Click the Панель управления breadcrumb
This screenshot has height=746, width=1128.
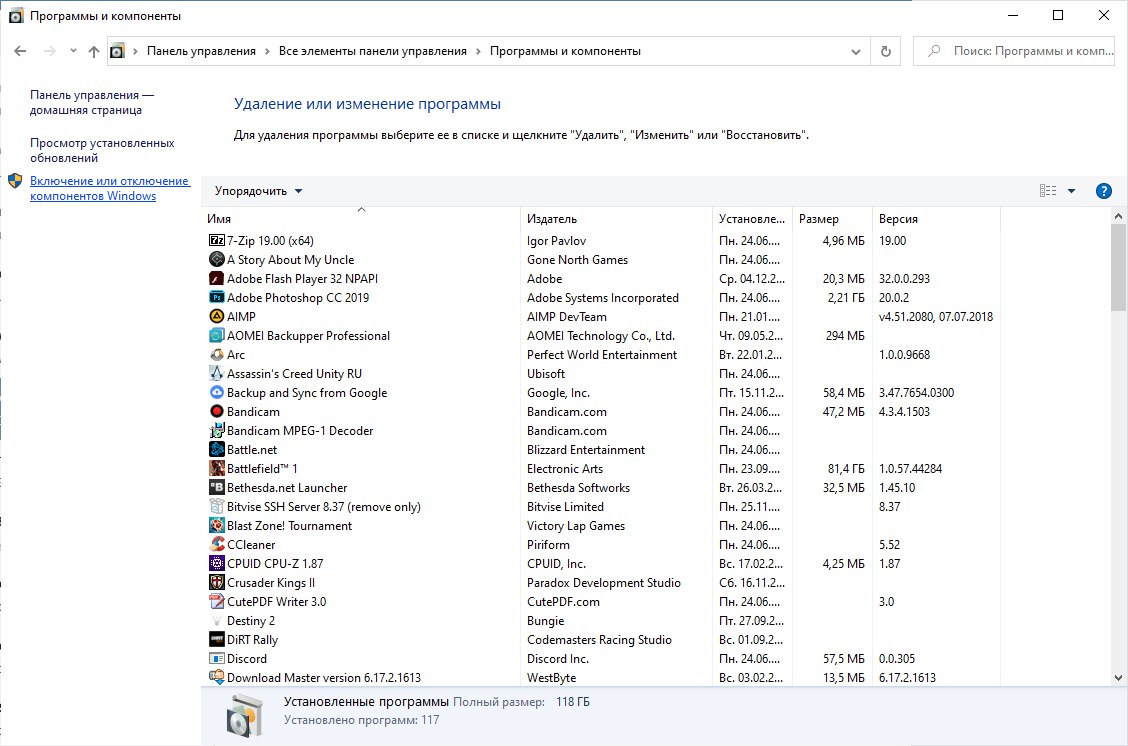click(x=201, y=51)
